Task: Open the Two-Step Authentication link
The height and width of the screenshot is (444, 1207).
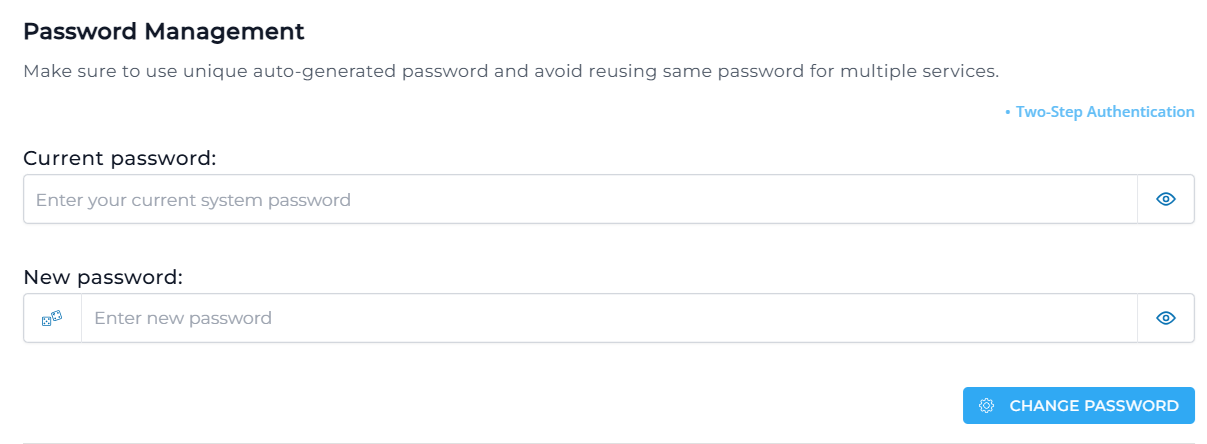Action: click(1099, 112)
